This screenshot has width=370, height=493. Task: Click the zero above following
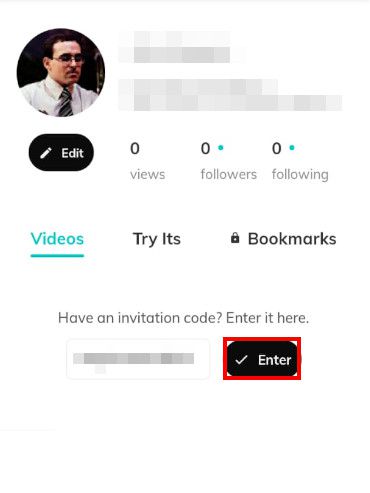coord(277,148)
